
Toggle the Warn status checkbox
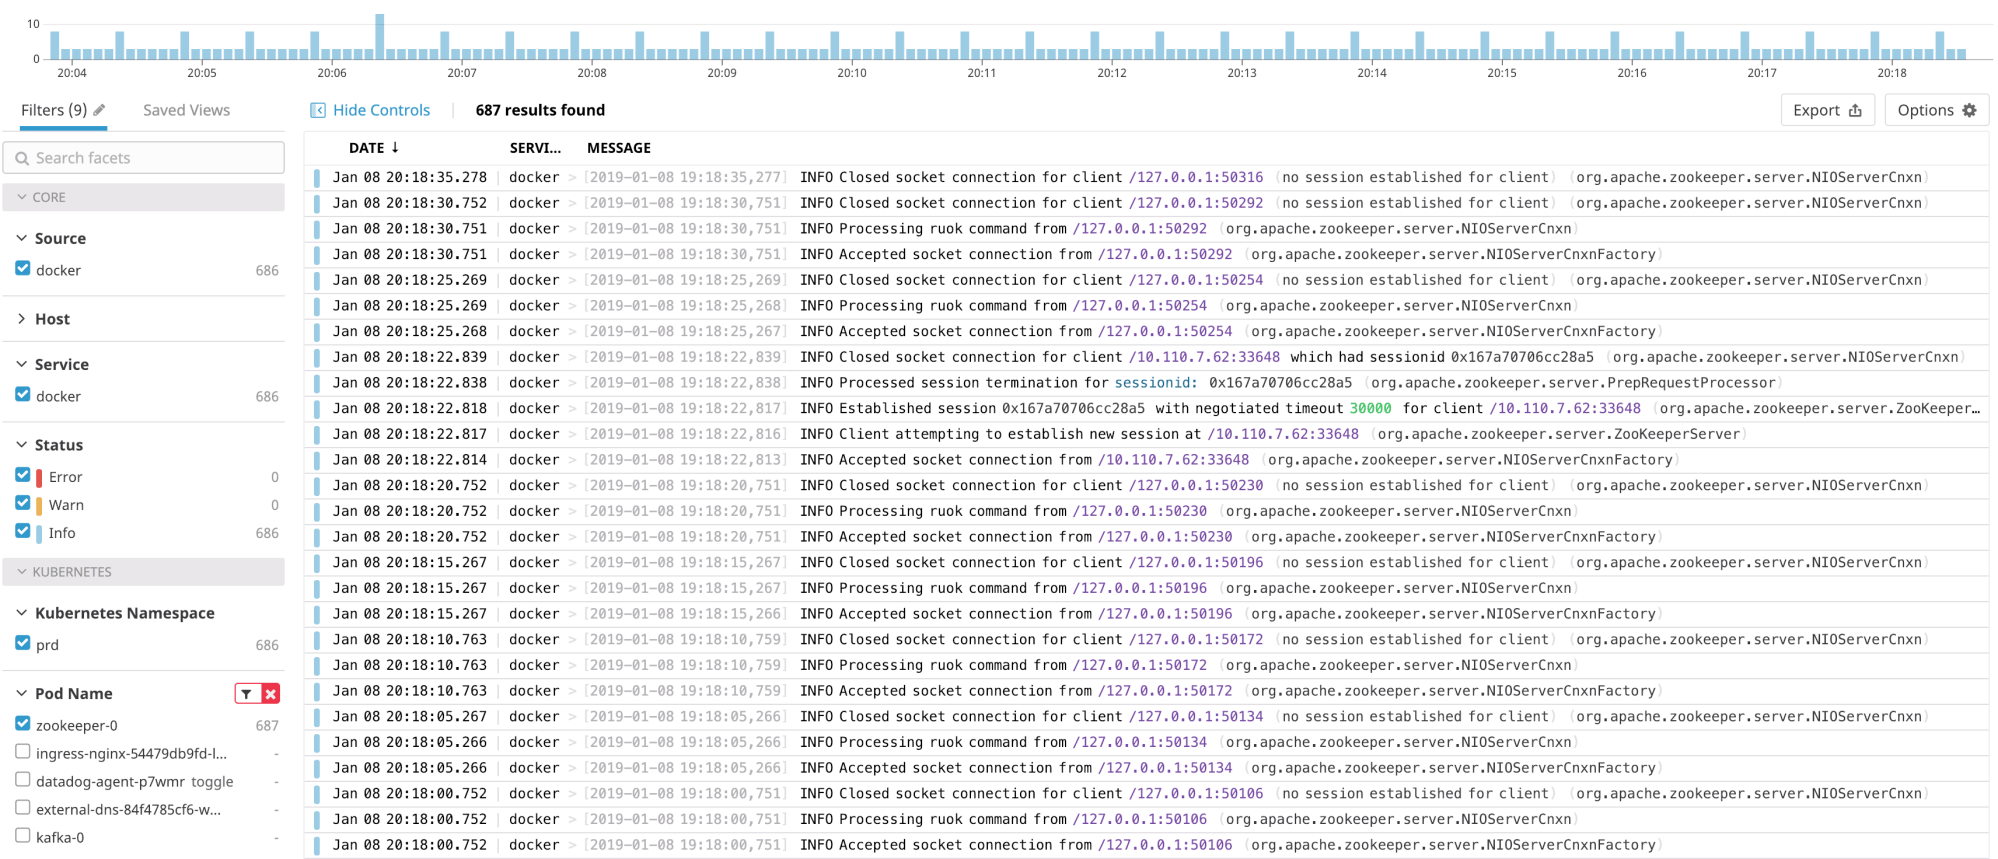(23, 503)
